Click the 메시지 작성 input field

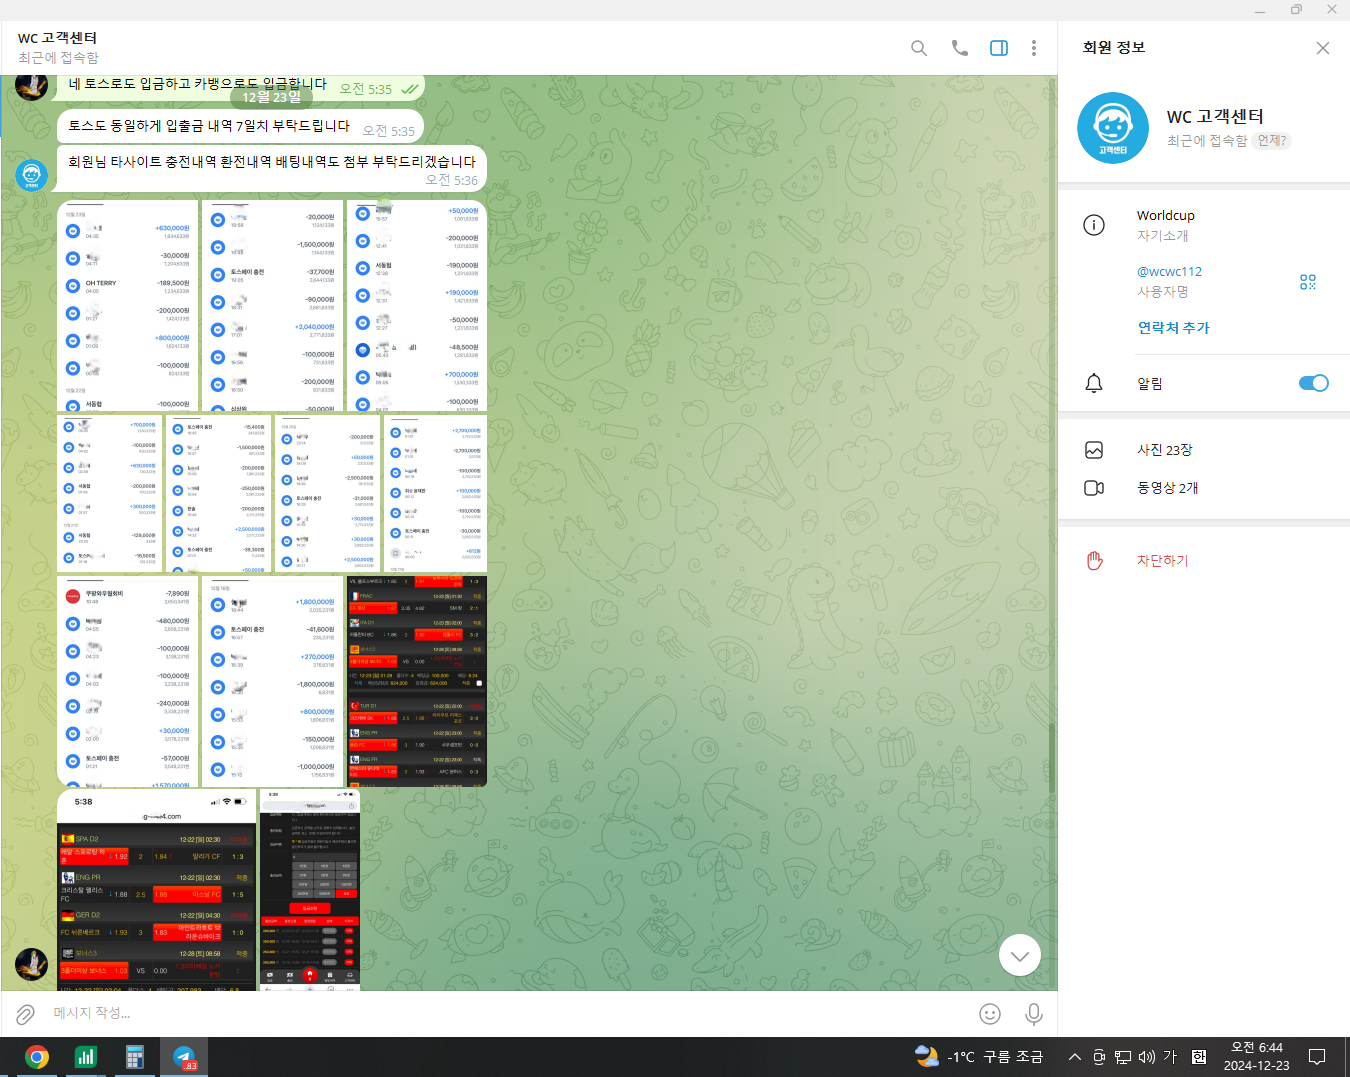[x=500, y=1013]
